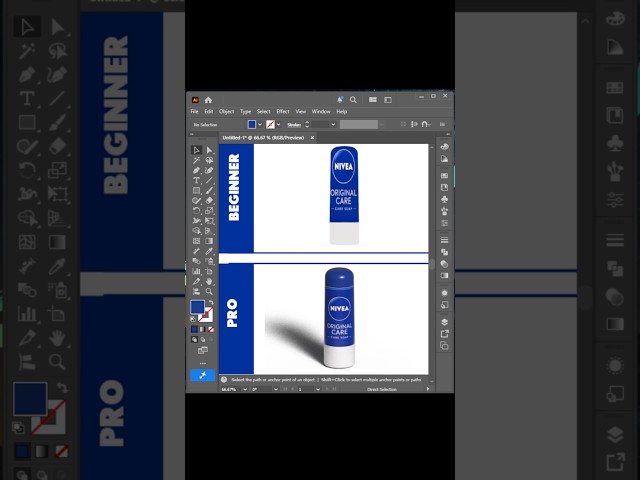Image resolution: width=640 pixels, height=480 pixels.
Task: Set paint mode to Color
Action: coord(194,329)
